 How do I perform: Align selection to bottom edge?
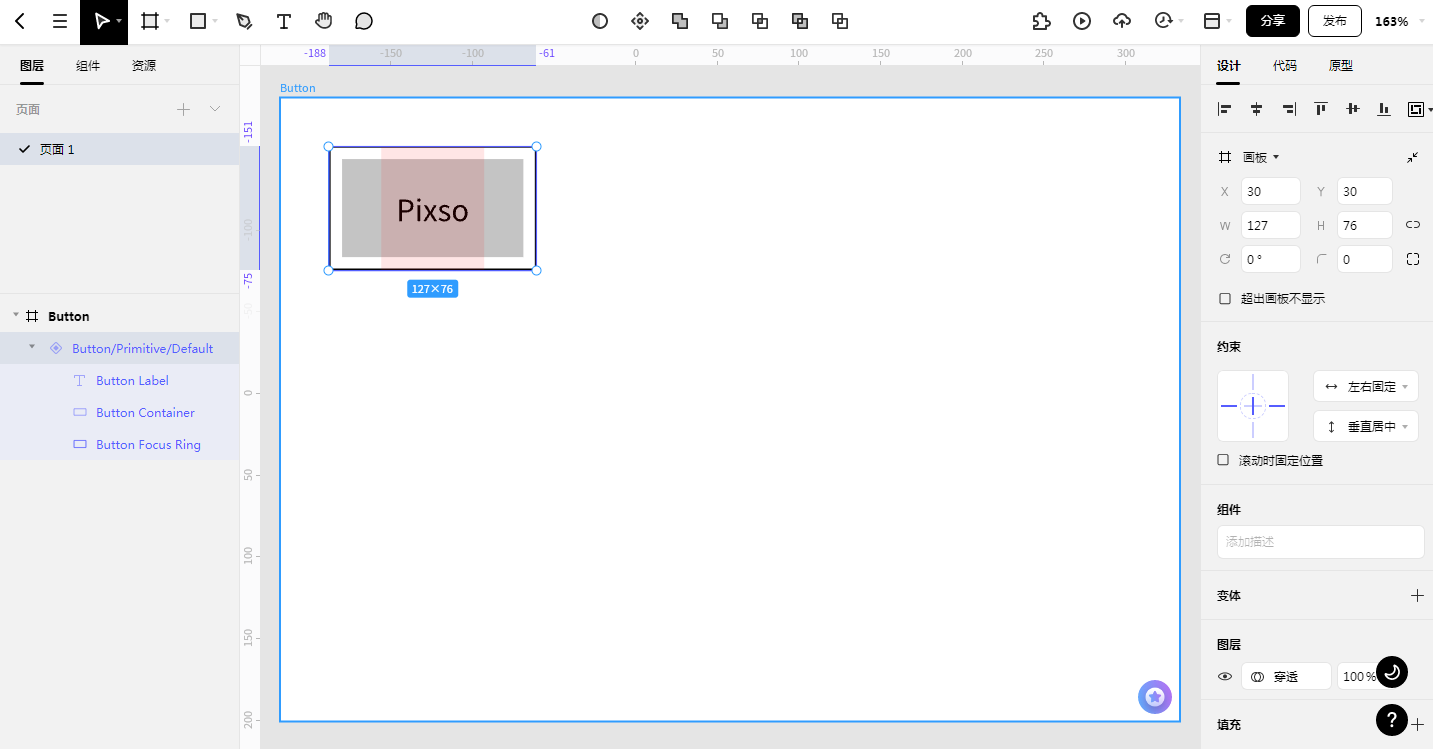tap(1384, 109)
